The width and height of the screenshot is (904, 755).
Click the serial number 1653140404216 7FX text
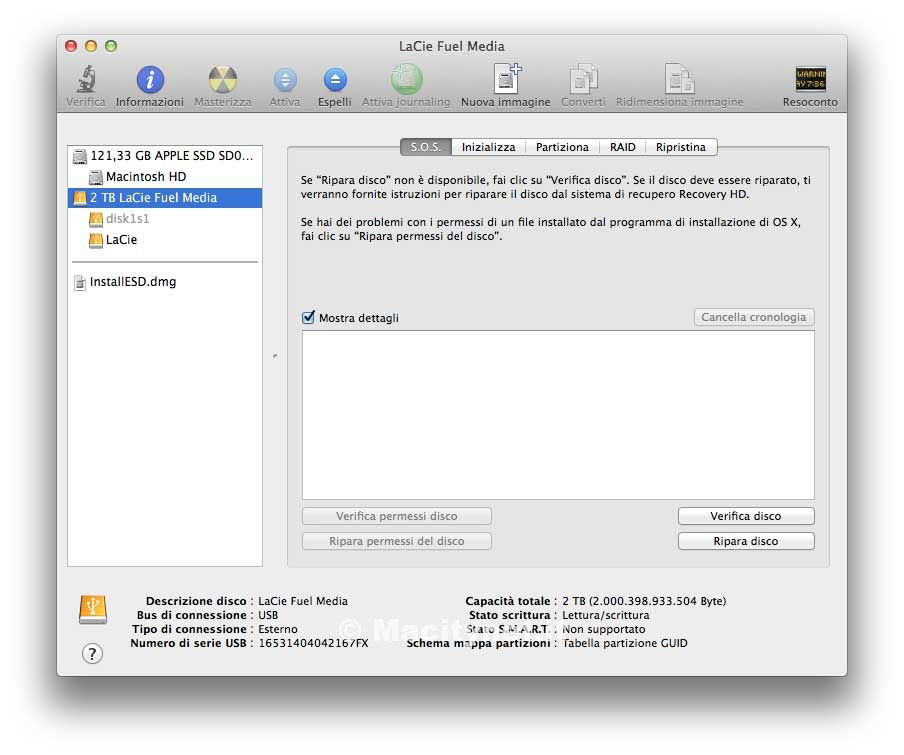click(313, 643)
